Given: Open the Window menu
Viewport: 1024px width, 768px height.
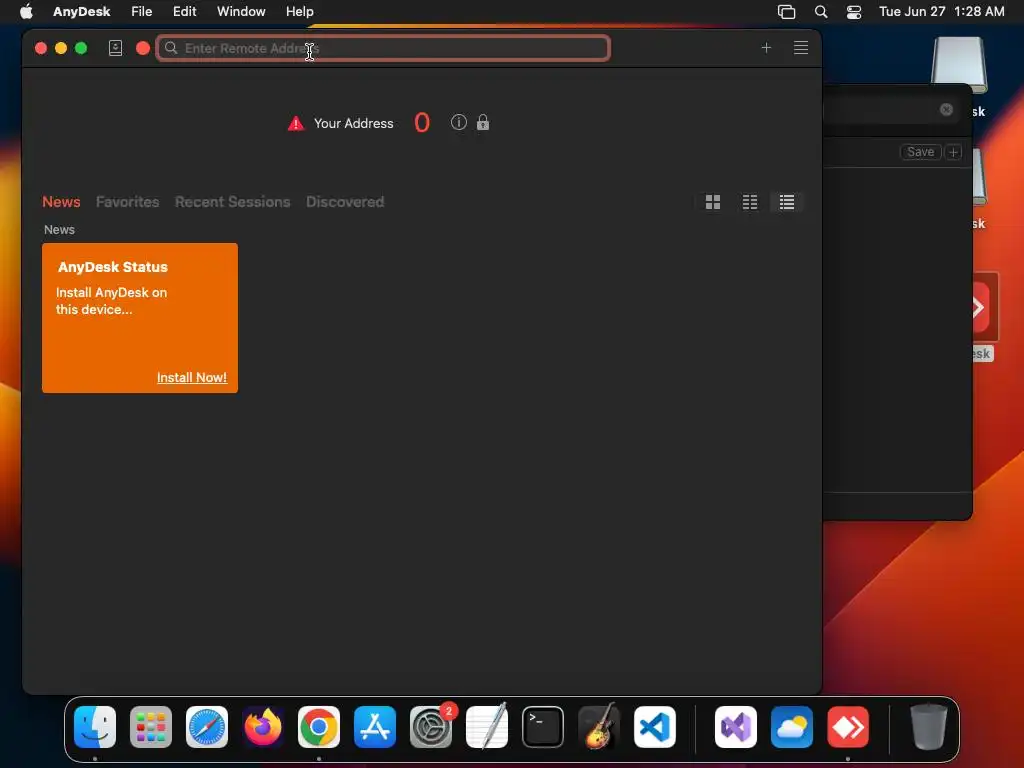Looking at the screenshot, I should [x=241, y=12].
